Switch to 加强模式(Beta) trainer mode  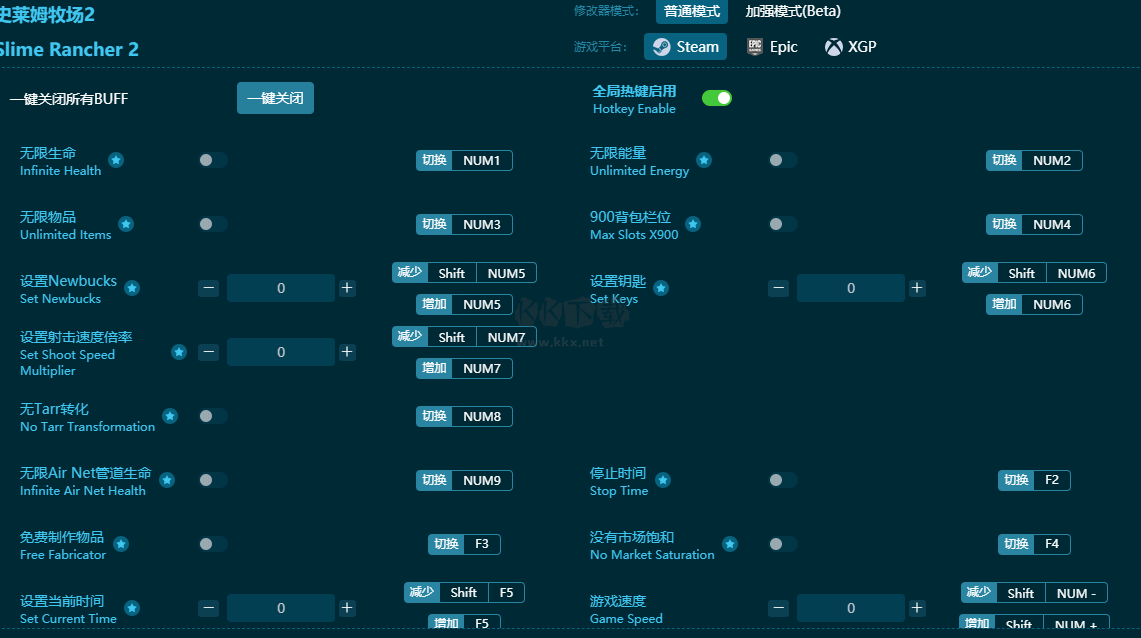tap(793, 11)
